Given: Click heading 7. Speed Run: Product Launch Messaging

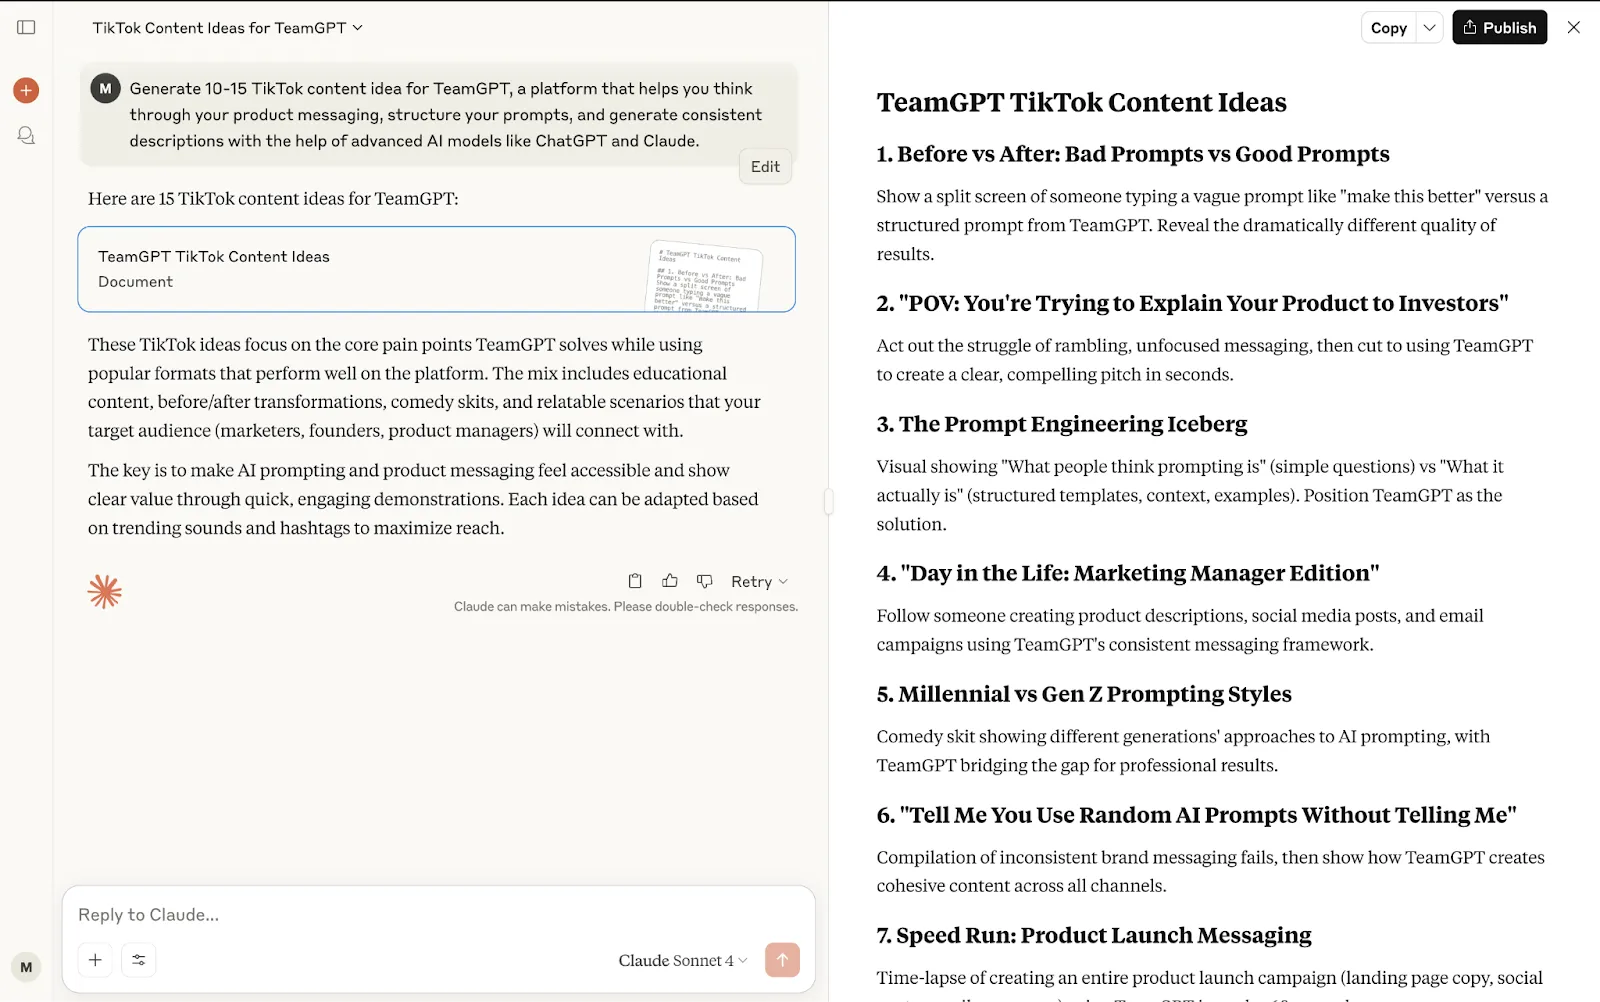Looking at the screenshot, I should pos(1094,935).
